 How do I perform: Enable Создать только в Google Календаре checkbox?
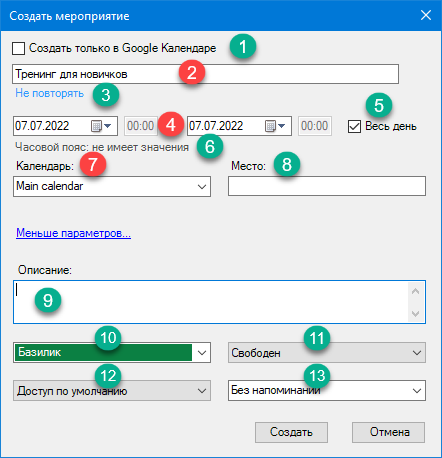pyautogui.click(x=18, y=48)
